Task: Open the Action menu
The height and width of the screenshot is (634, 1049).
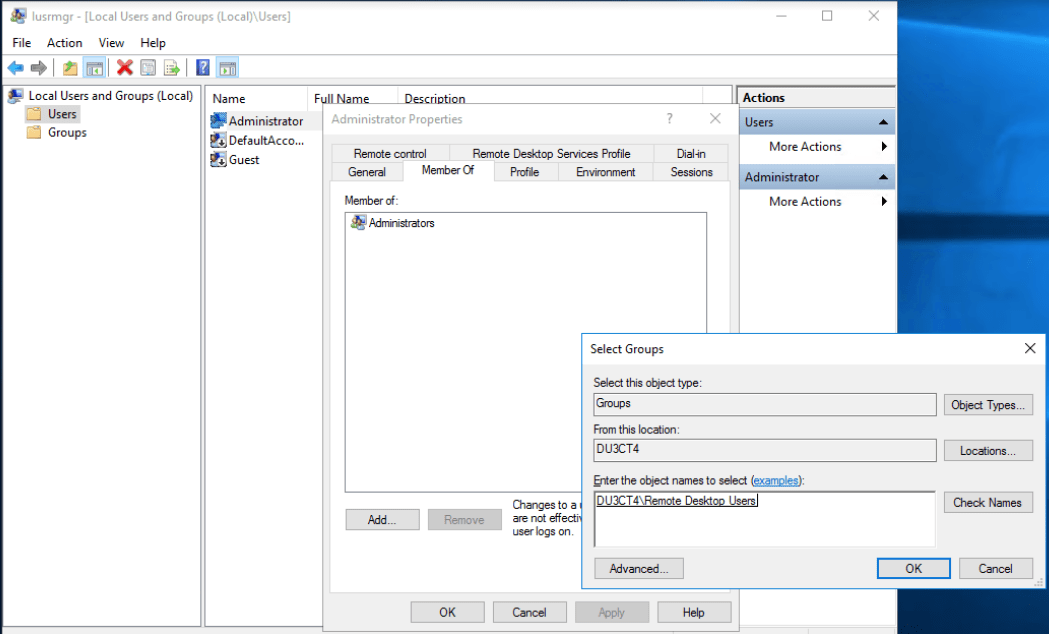Action: coord(65,43)
